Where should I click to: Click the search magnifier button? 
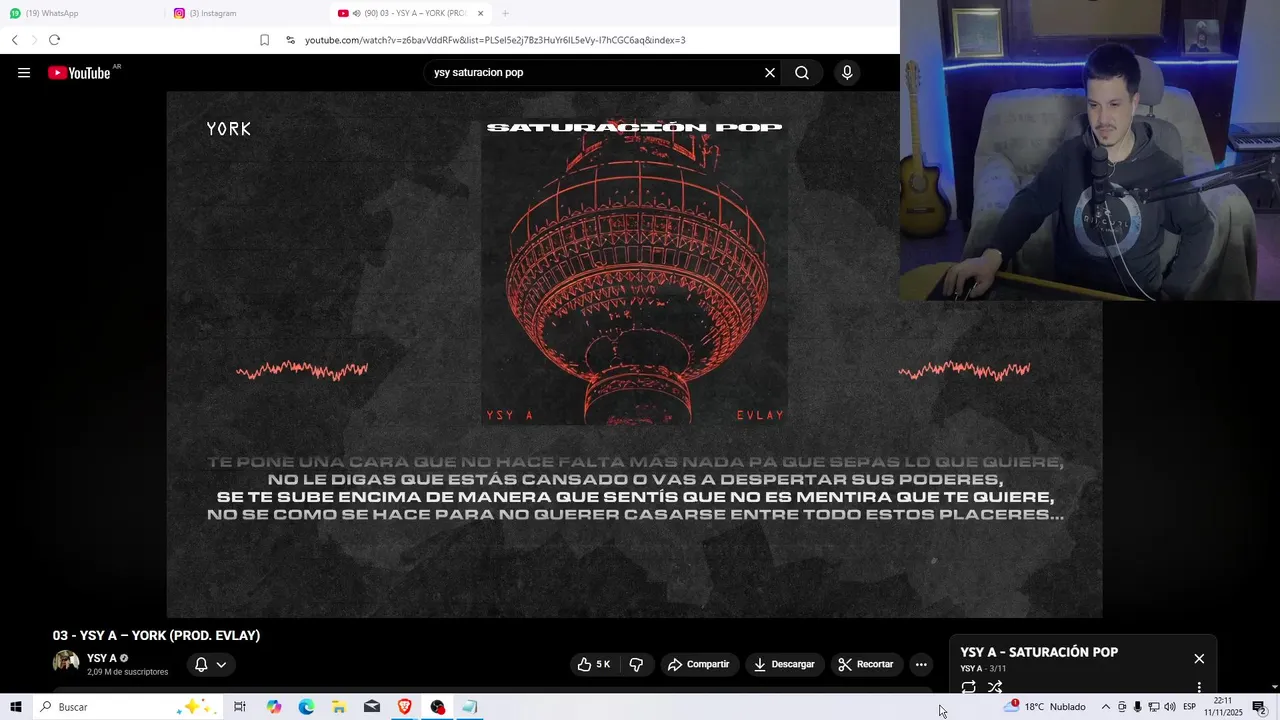coord(802,72)
